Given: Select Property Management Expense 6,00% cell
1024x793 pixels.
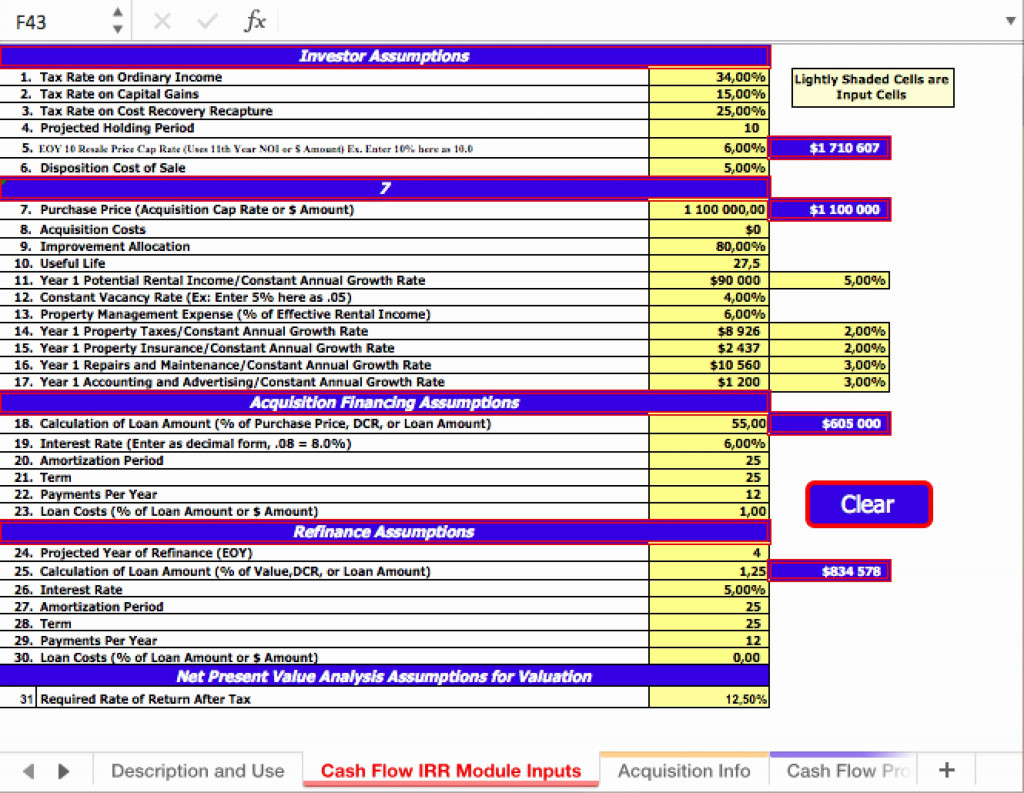Looking at the screenshot, I should tap(709, 314).
